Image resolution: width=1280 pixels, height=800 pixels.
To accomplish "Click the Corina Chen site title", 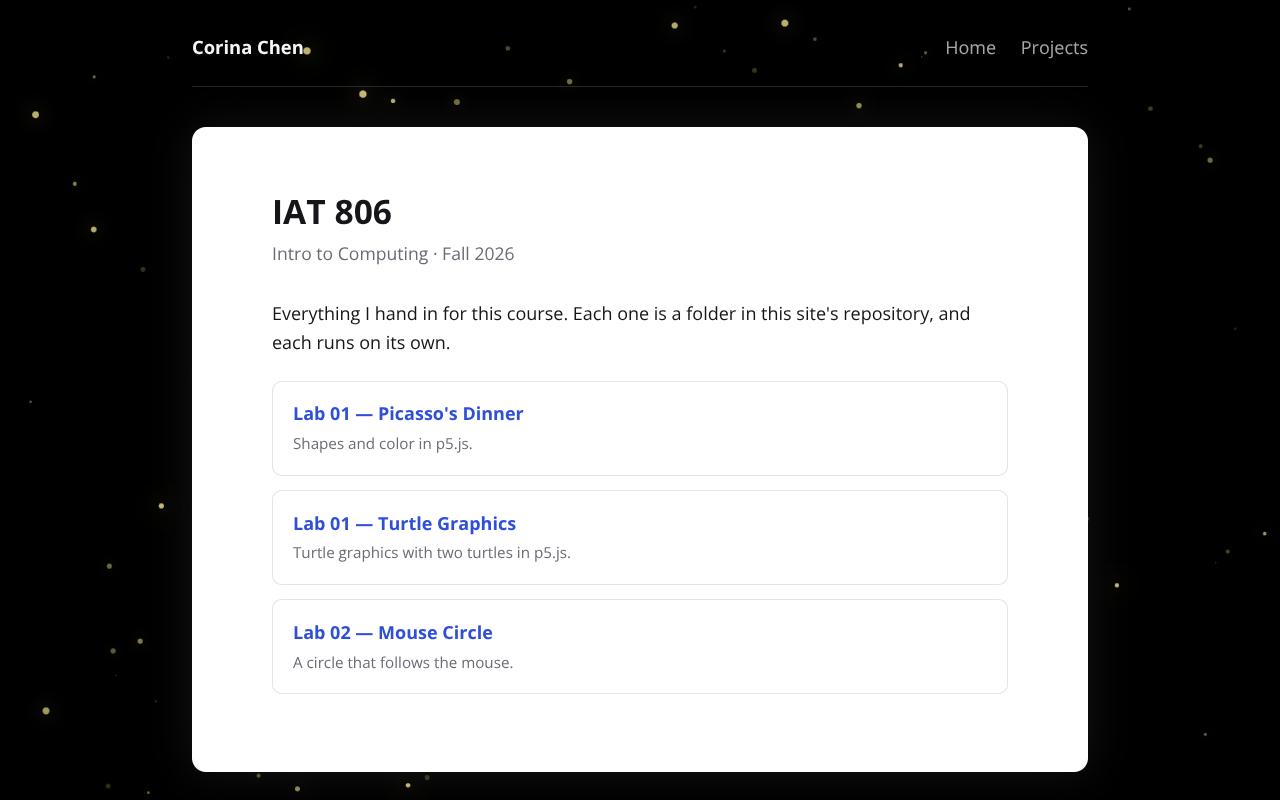I will point(248,48).
